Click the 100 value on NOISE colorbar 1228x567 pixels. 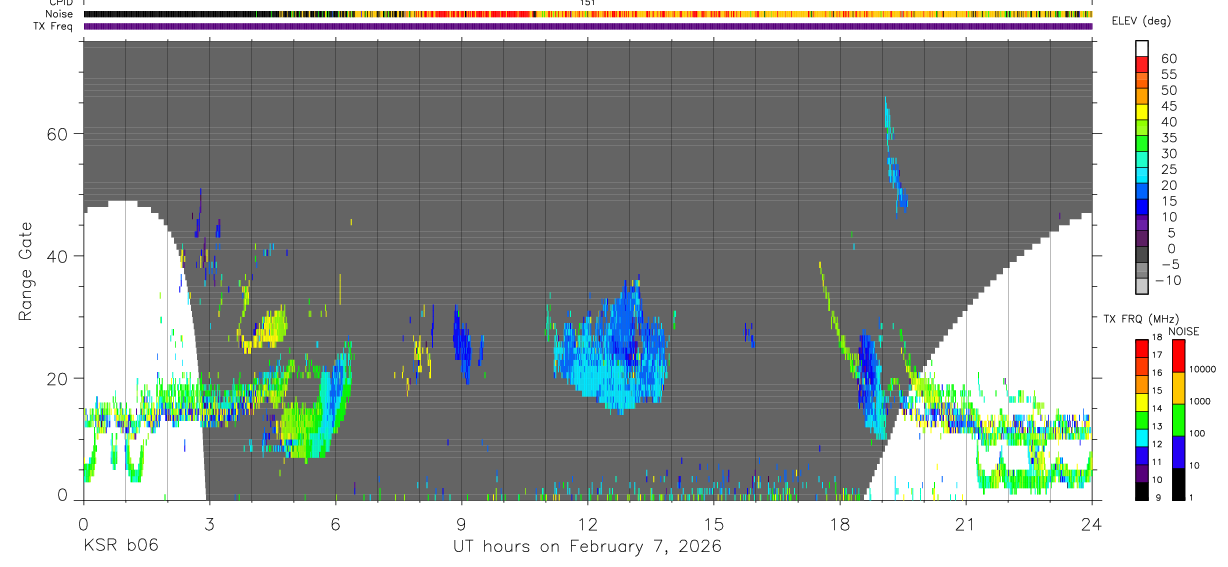tap(1199, 434)
